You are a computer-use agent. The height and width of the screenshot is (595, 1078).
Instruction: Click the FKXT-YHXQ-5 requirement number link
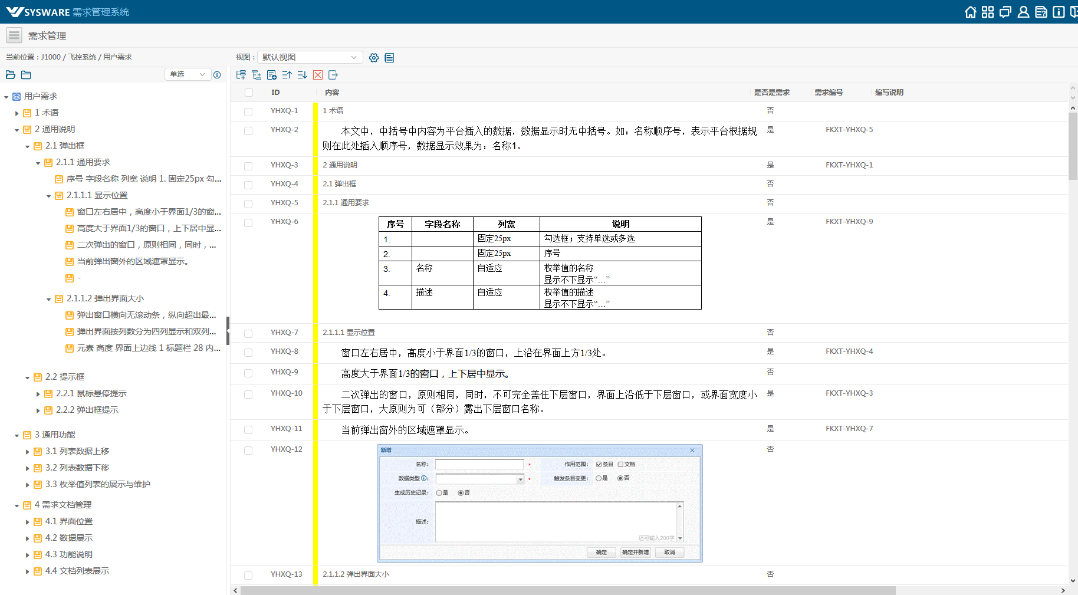[x=849, y=130]
